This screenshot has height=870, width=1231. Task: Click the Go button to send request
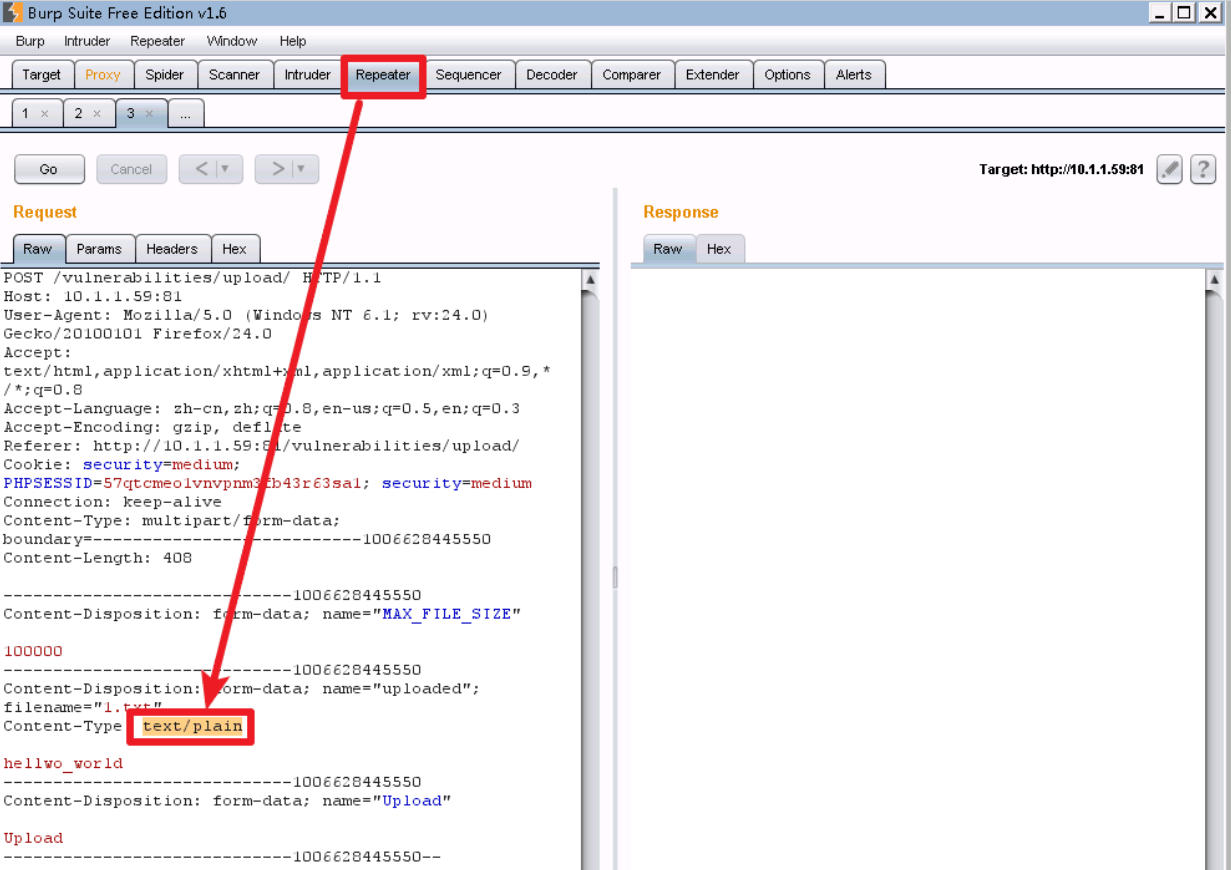48,169
